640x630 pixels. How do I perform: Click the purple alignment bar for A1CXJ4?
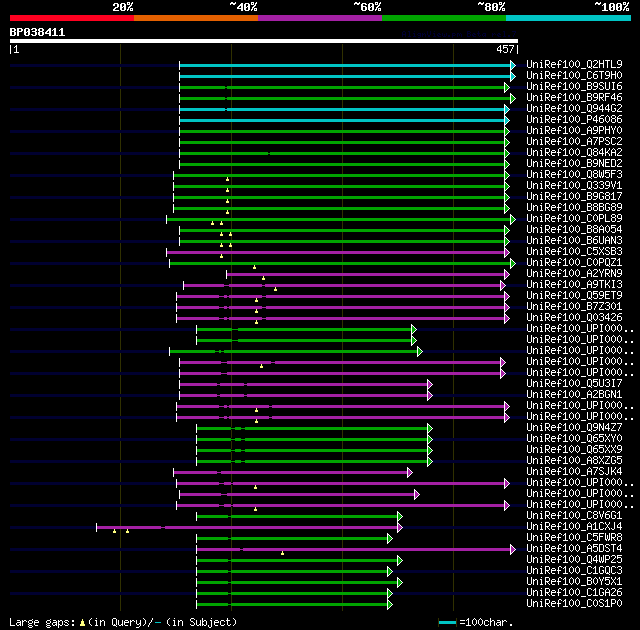pos(247,528)
